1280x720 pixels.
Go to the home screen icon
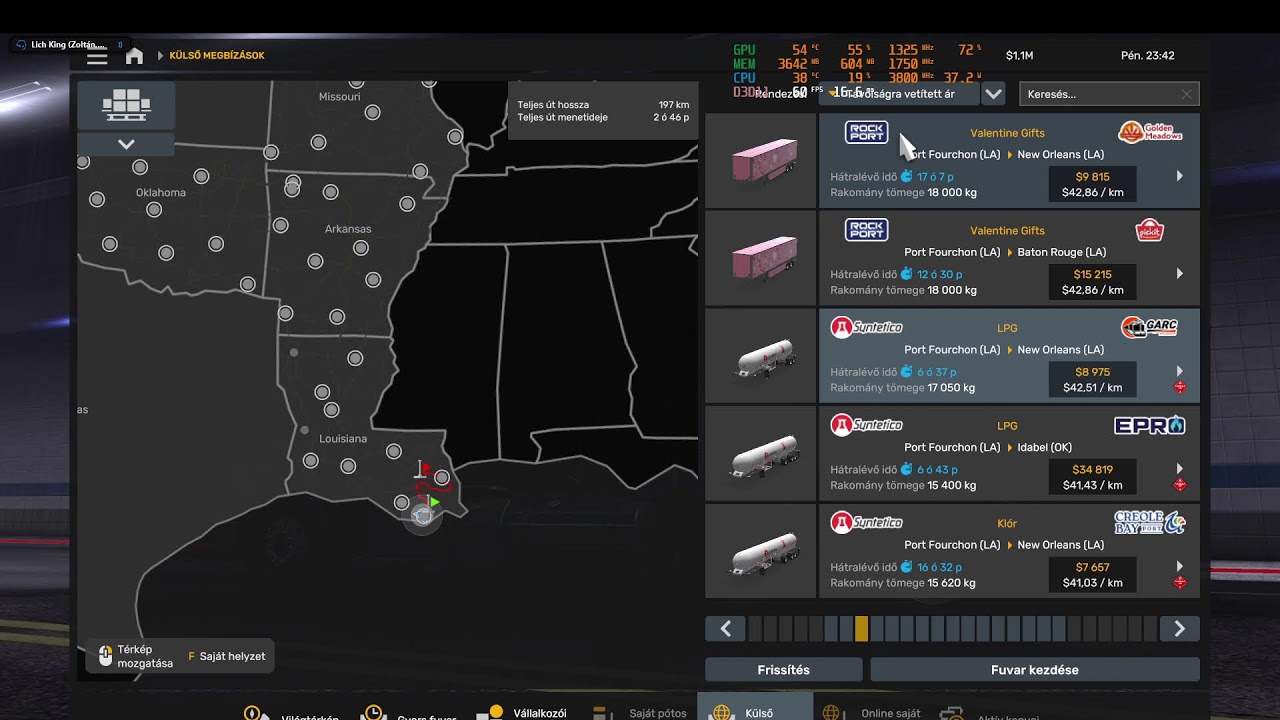134,56
